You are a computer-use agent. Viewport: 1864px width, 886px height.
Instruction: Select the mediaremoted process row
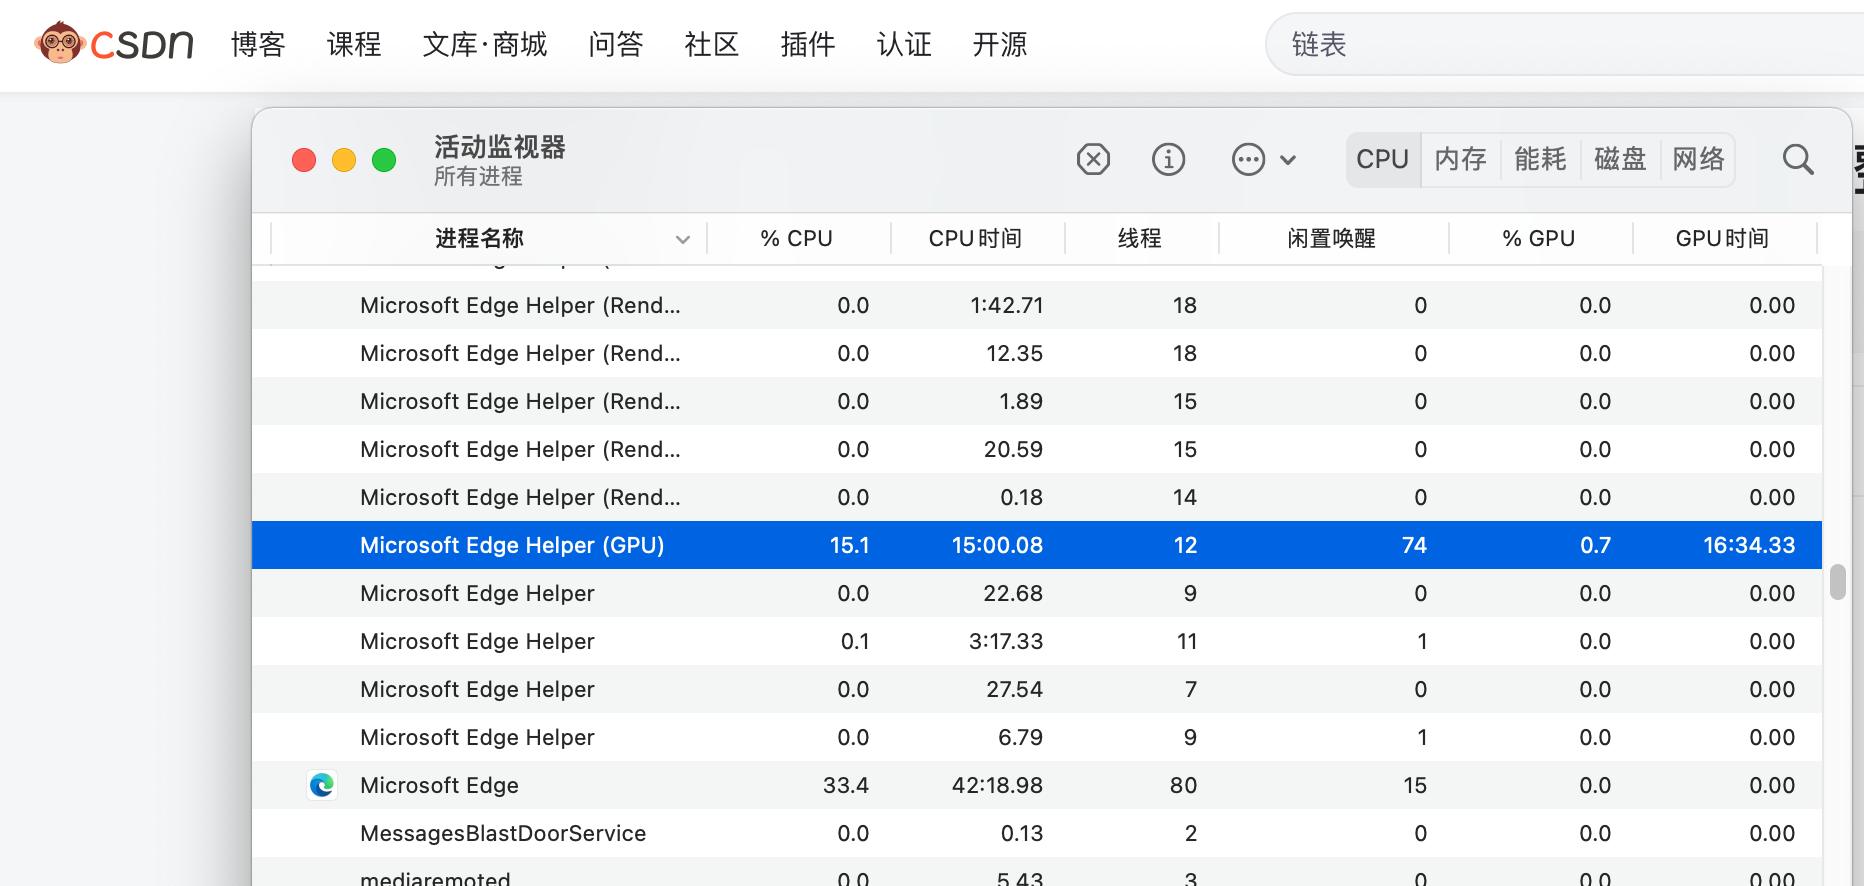tap(1037, 872)
